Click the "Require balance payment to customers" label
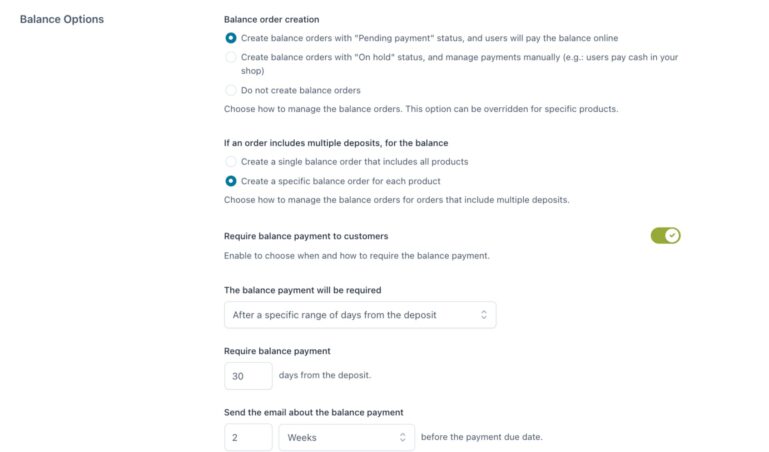 point(306,236)
